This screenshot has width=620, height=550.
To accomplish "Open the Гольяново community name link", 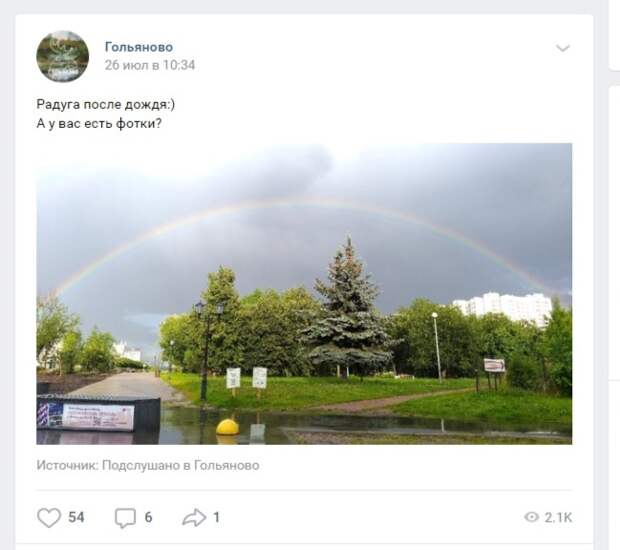I will click(x=139, y=47).
